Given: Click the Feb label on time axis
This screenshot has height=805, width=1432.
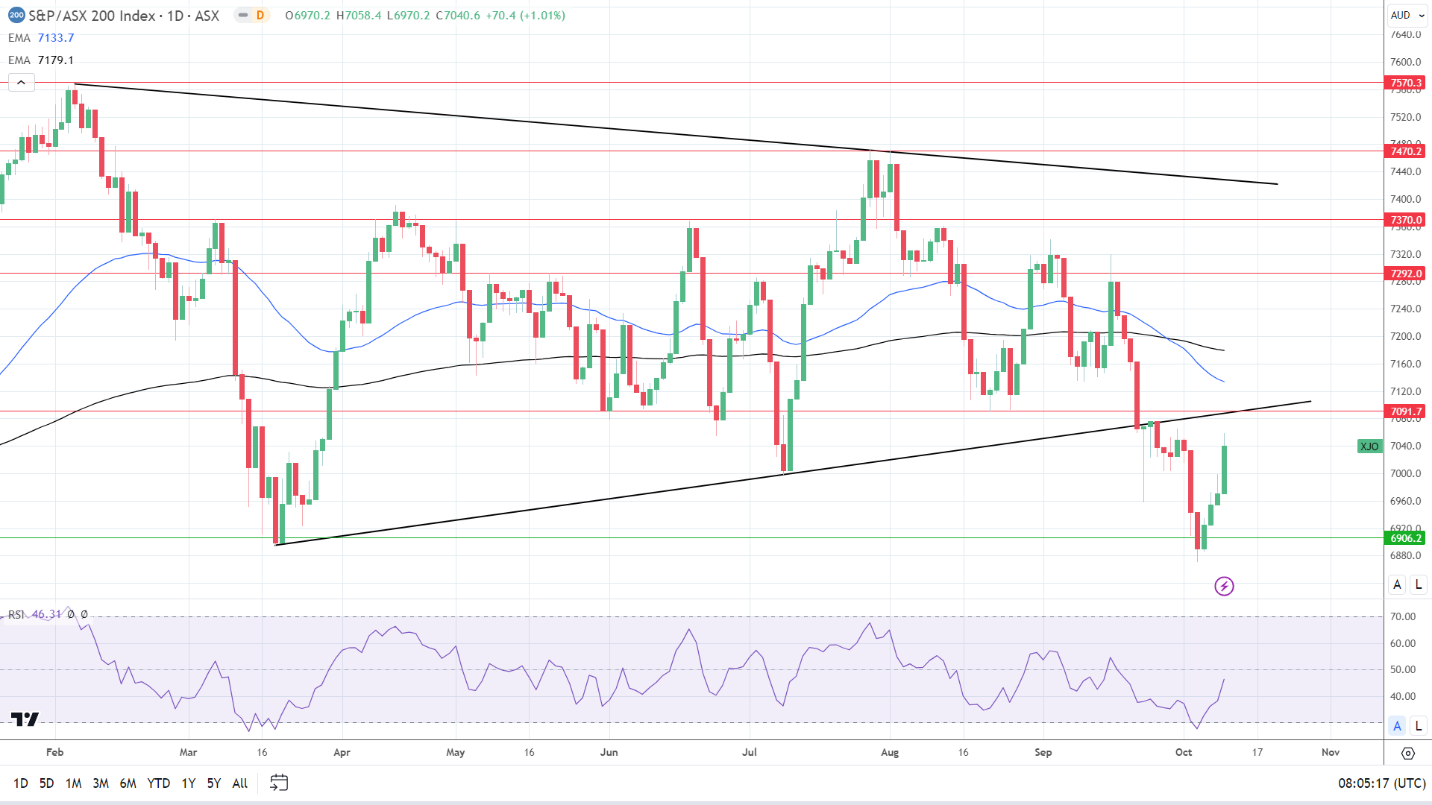Looking at the screenshot, I should pyautogui.click(x=56, y=751).
